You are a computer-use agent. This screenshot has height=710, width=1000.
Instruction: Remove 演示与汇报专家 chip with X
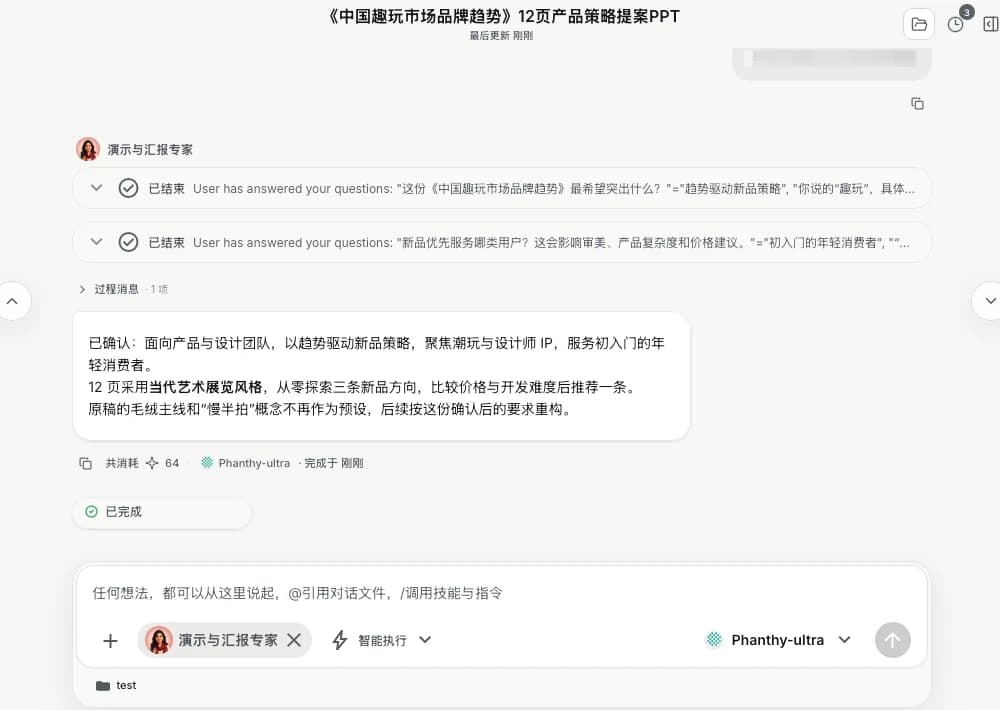(x=294, y=640)
